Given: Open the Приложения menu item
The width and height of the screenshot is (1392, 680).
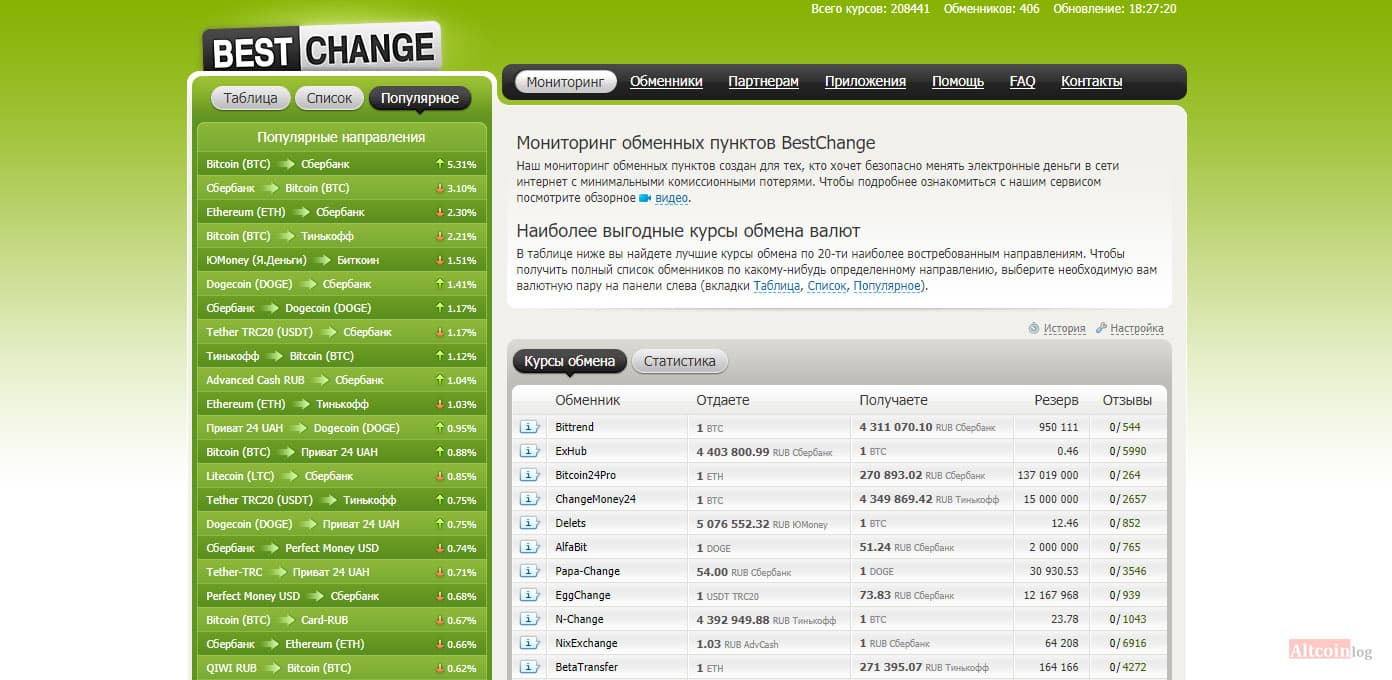Looking at the screenshot, I should click(865, 82).
